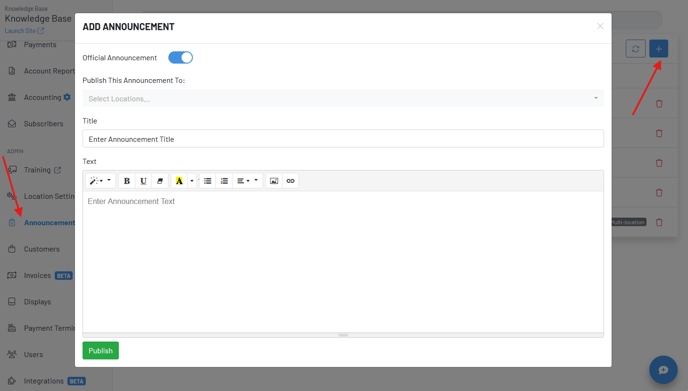The width and height of the screenshot is (688, 391).
Task: Expand the paragraph alignment dropdown
Action: coord(247,181)
